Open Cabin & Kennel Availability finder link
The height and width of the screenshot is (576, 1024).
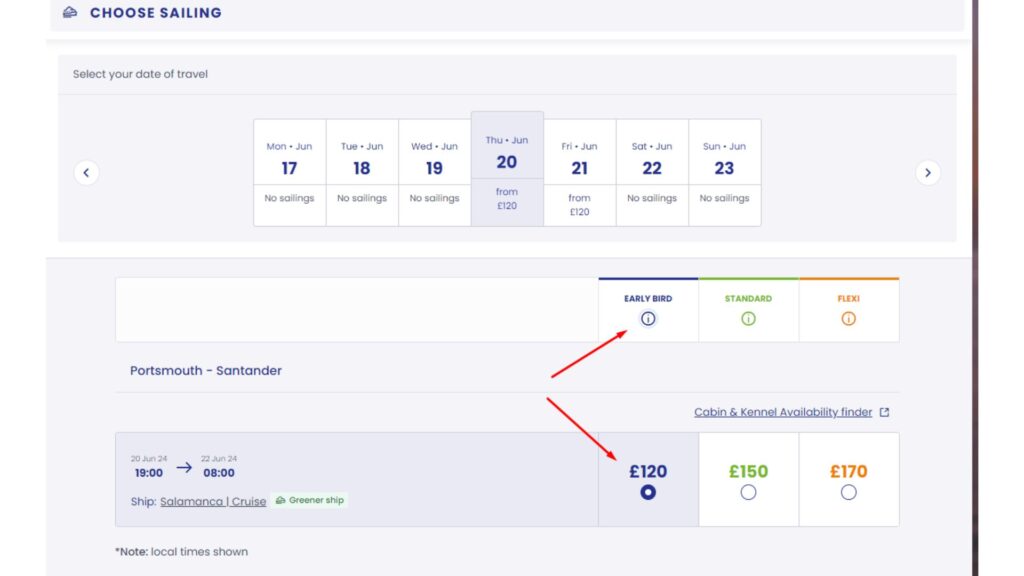pyautogui.click(x=783, y=412)
